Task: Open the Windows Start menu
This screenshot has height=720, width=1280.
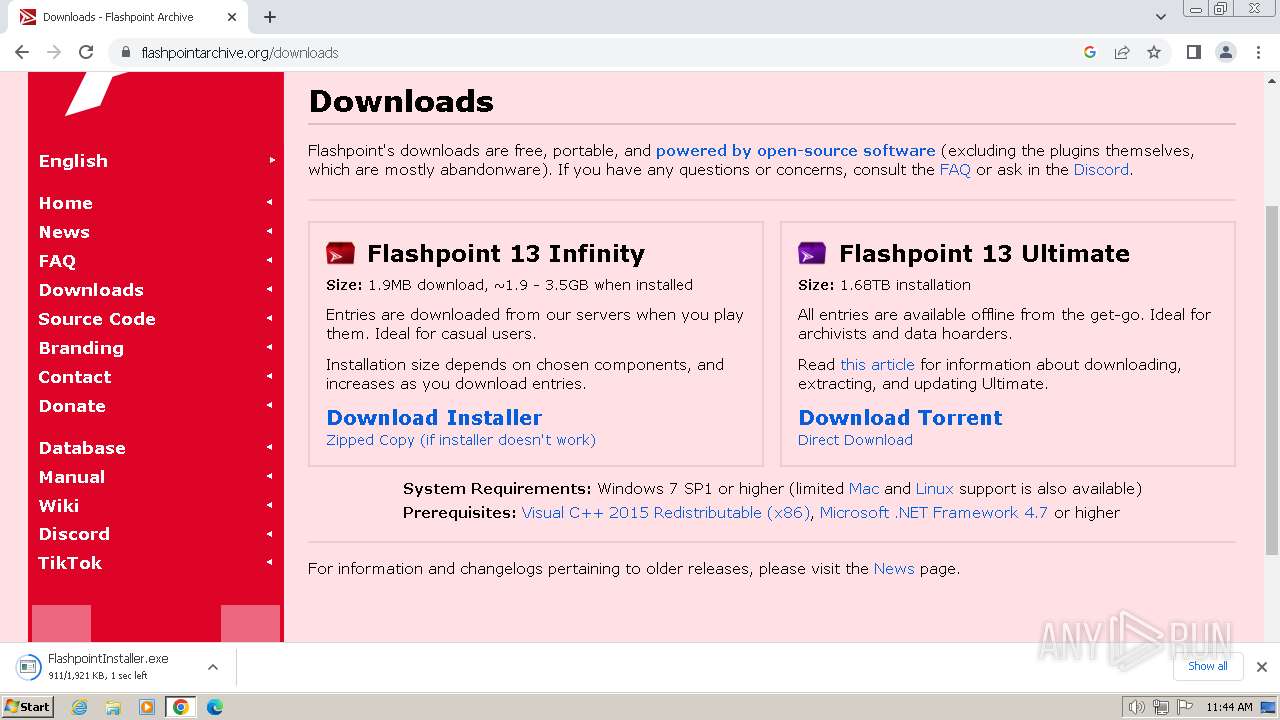Action: pyautogui.click(x=28, y=707)
